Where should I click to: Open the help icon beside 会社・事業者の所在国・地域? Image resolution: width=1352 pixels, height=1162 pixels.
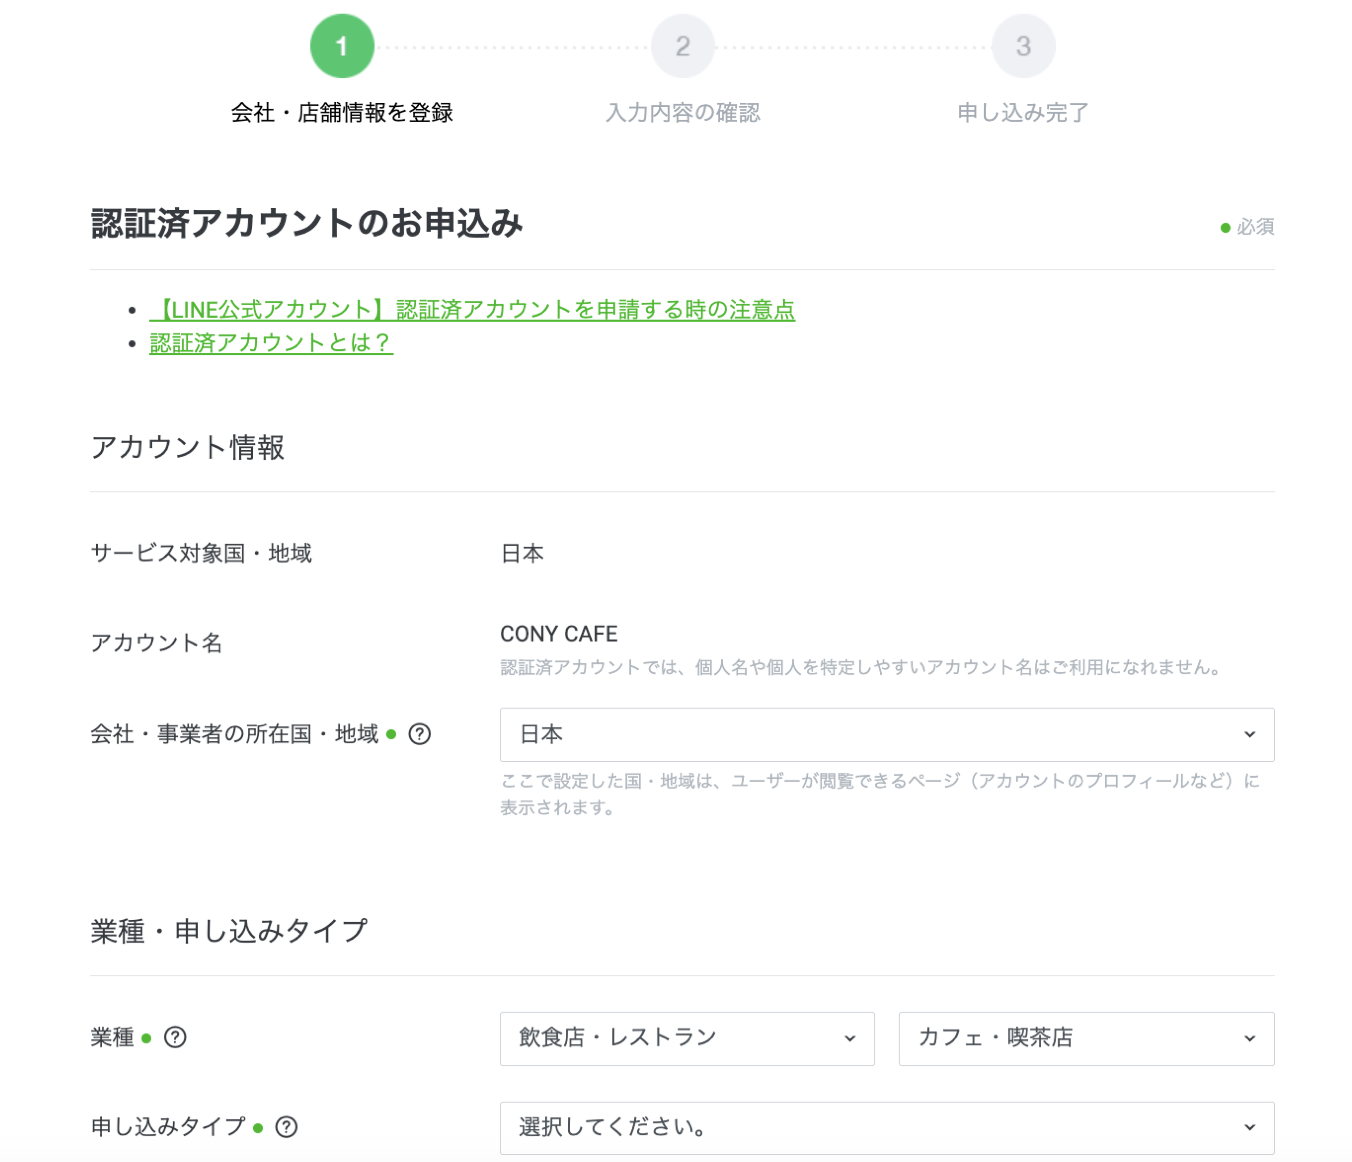pyautogui.click(x=420, y=734)
